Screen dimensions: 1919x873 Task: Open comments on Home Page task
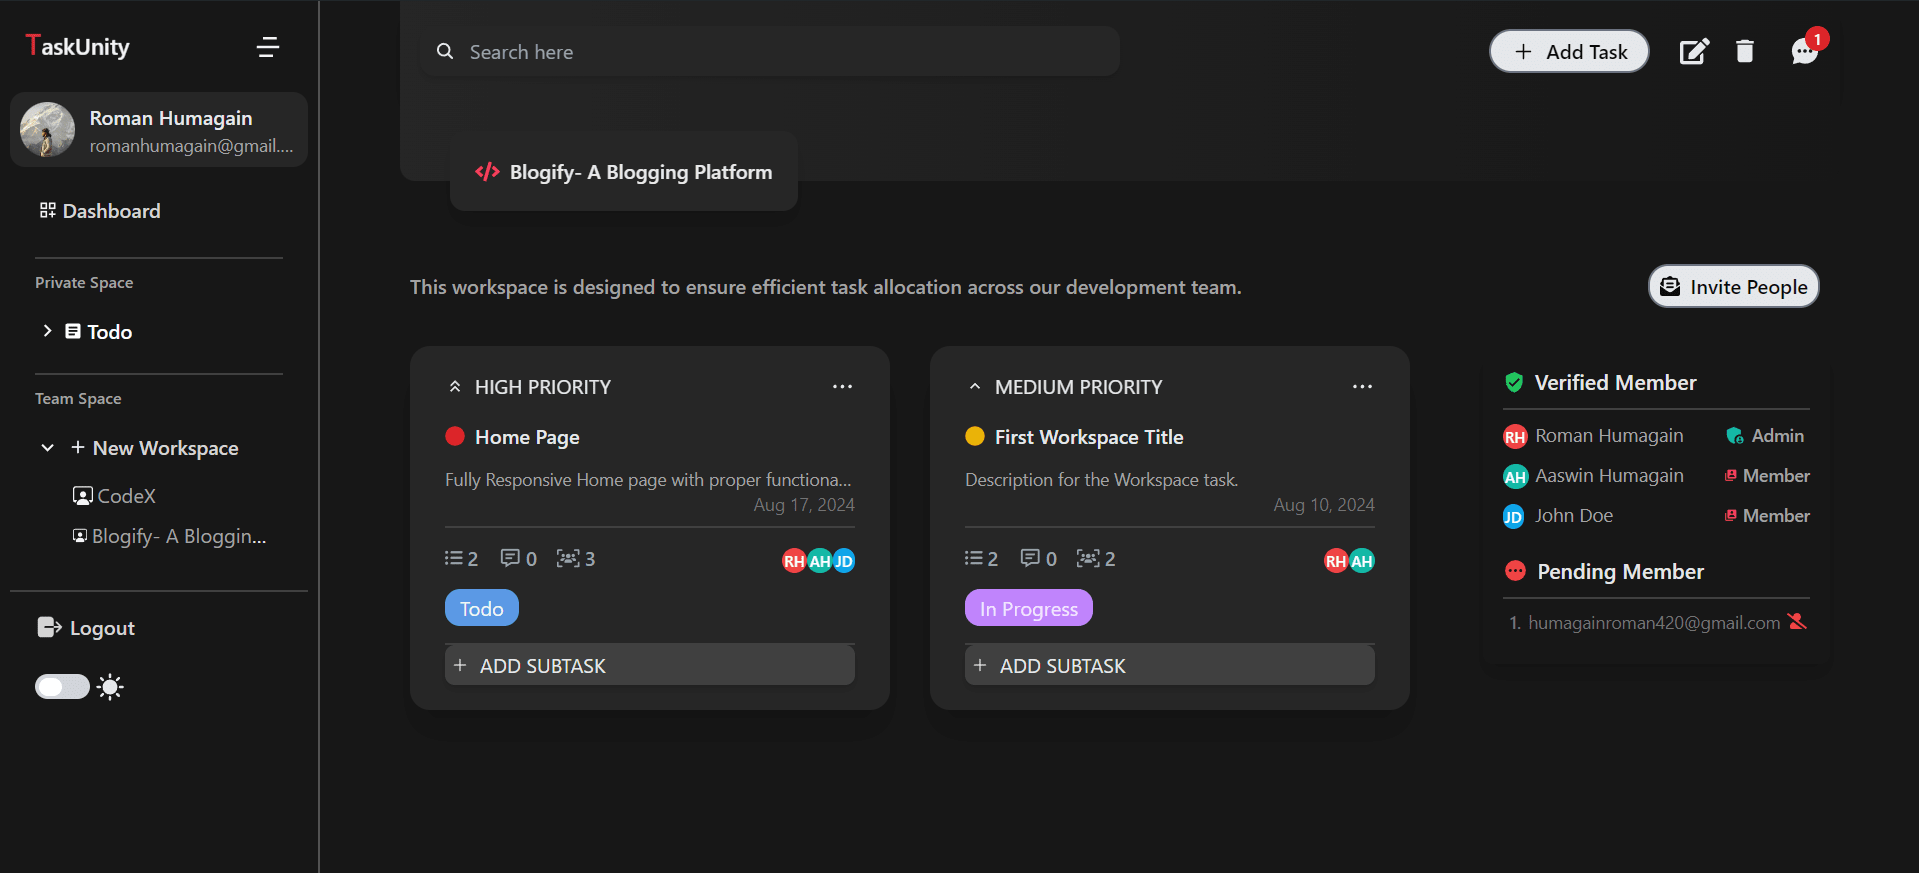tap(518, 558)
